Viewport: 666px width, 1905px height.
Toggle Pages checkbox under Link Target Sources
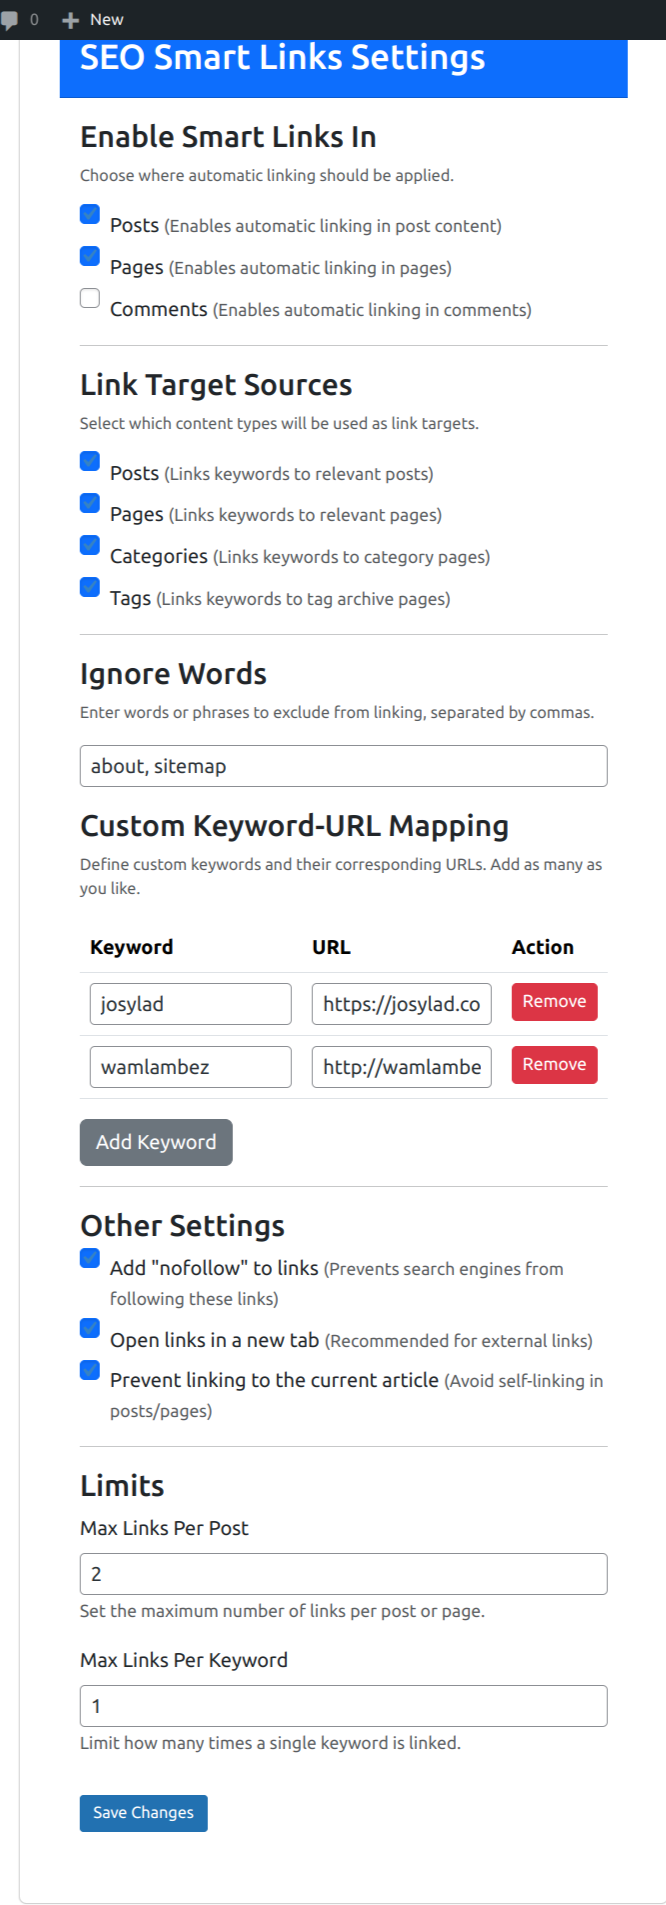(90, 503)
